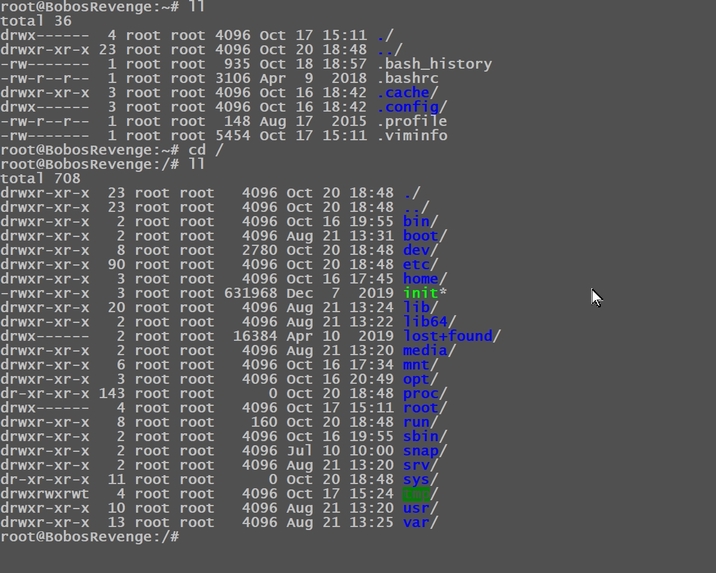The height and width of the screenshot is (573, 716).
Task: Click the dev directory name
Action: (416, 250)
